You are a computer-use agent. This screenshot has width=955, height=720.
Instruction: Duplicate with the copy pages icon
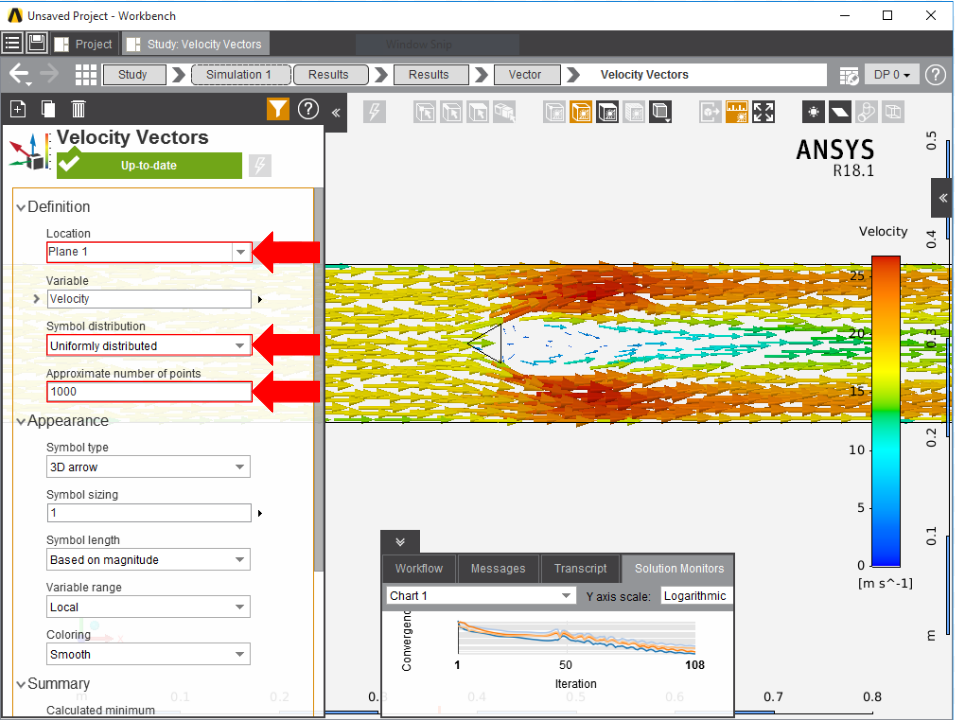pos(48,109)
